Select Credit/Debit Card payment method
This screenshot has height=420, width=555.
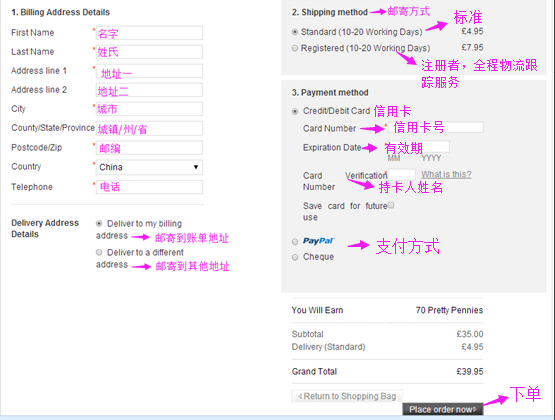(x=294, y=111)
